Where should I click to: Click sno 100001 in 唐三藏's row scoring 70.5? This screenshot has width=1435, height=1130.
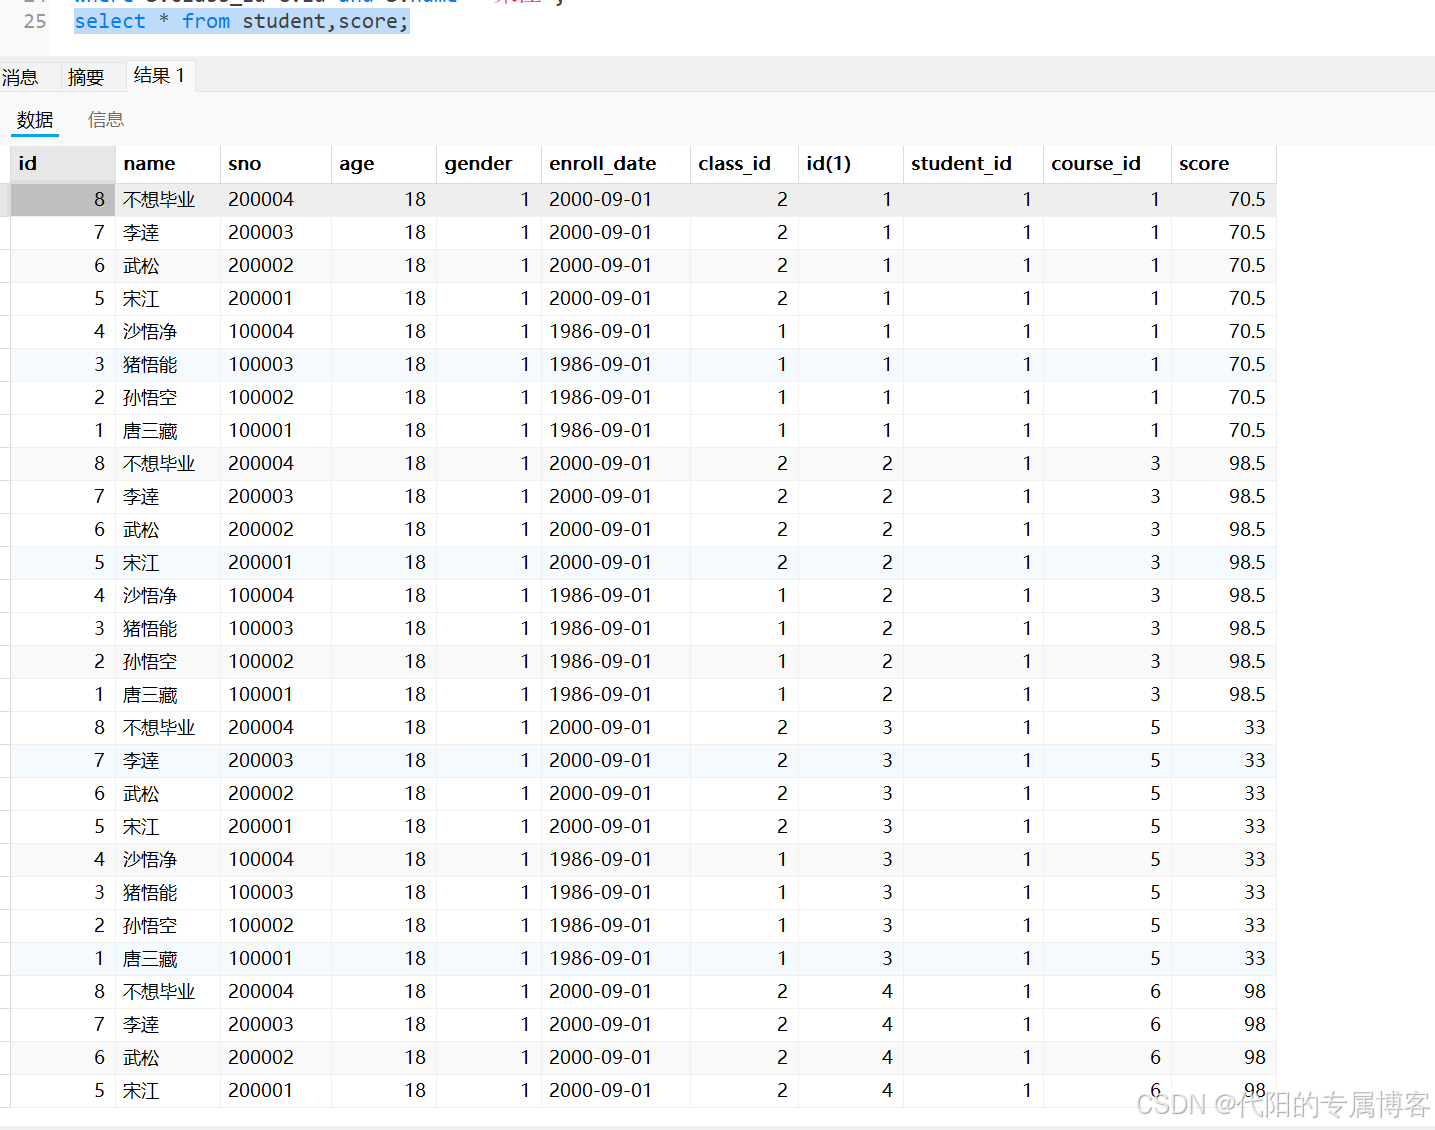pyautogui.click(x=261, y=431)
